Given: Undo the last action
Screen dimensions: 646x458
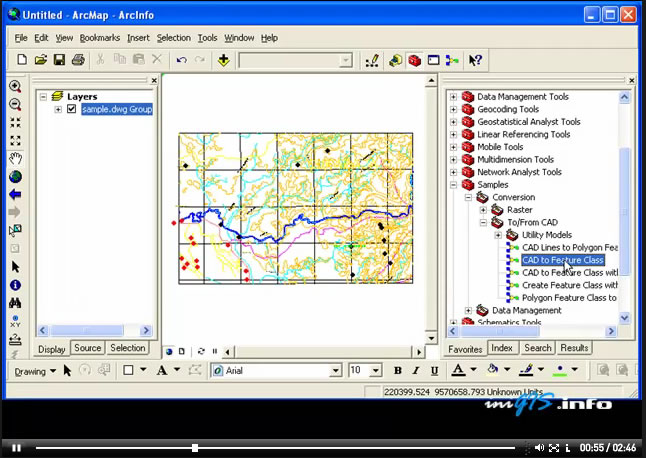Looking at the screenshot, I should pyautogui.click(x=182, y=60).
